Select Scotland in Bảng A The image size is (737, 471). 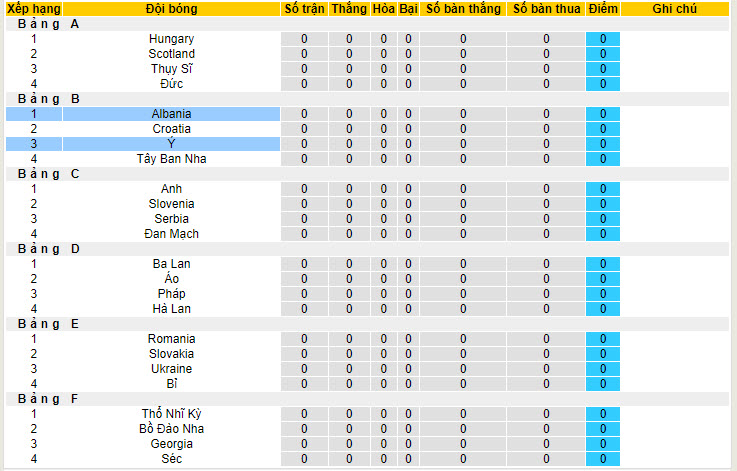pos(171,54)
